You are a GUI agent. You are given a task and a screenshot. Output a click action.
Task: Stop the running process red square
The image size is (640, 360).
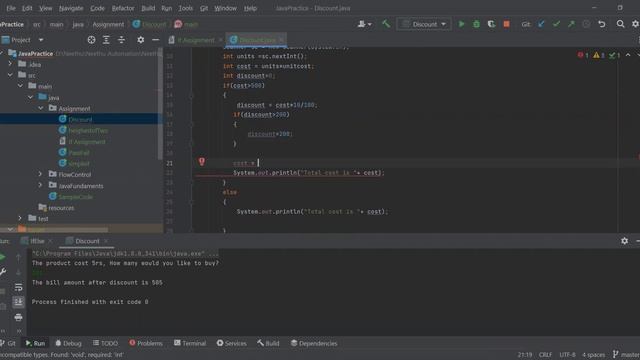507,24
